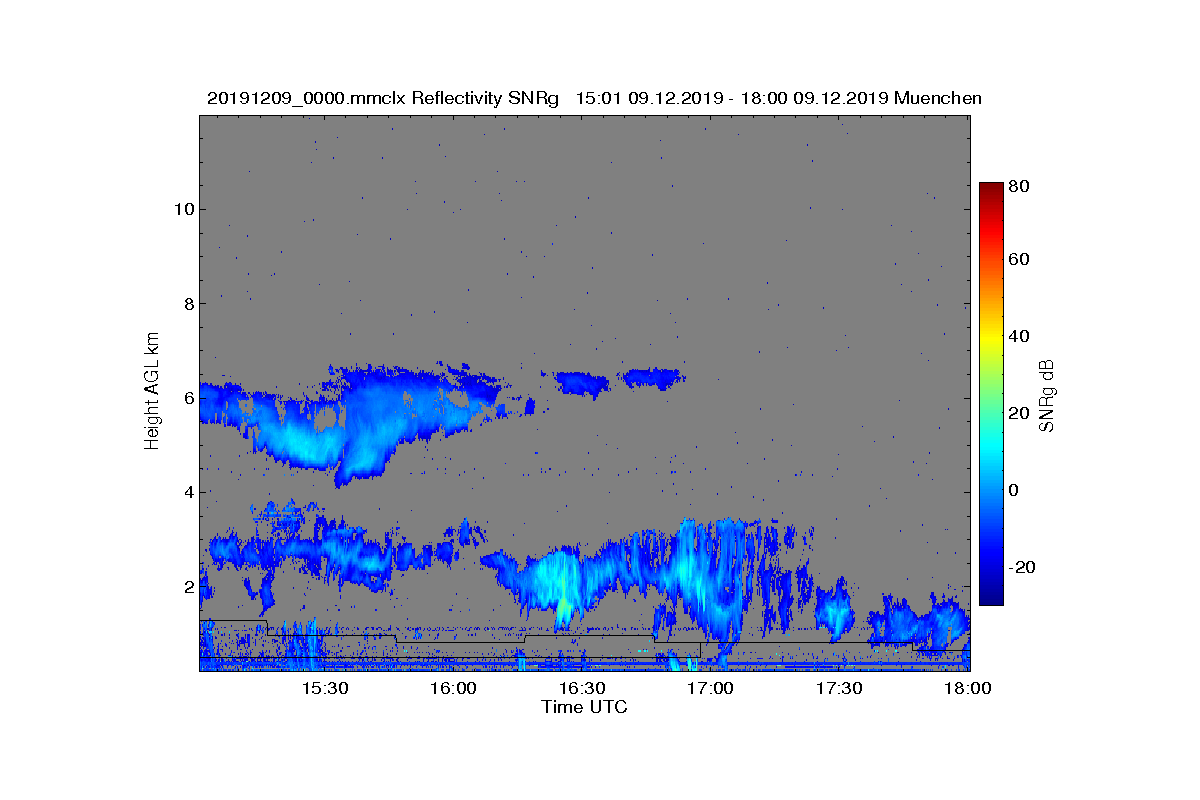Click the colorbar value label 40

pyautogui.click(x=1020, y=336)
